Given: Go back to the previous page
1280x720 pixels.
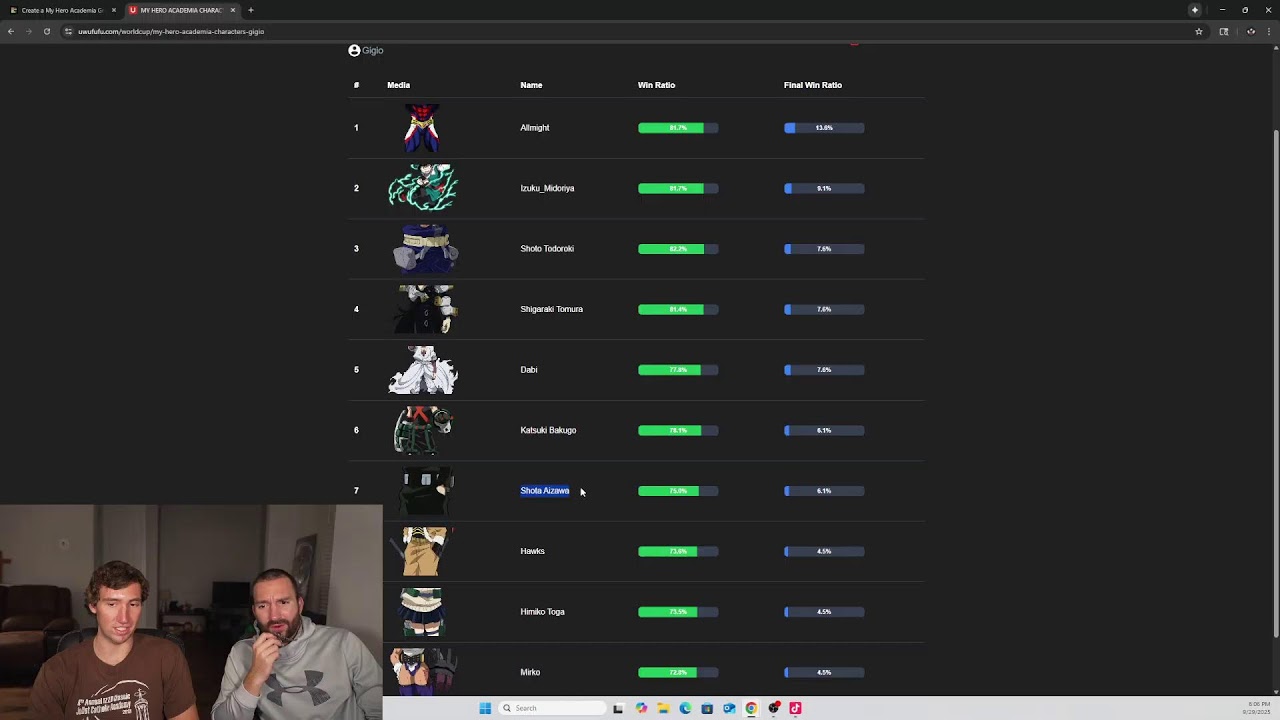Looking at the screenshot, I should (x=11, y=31).
